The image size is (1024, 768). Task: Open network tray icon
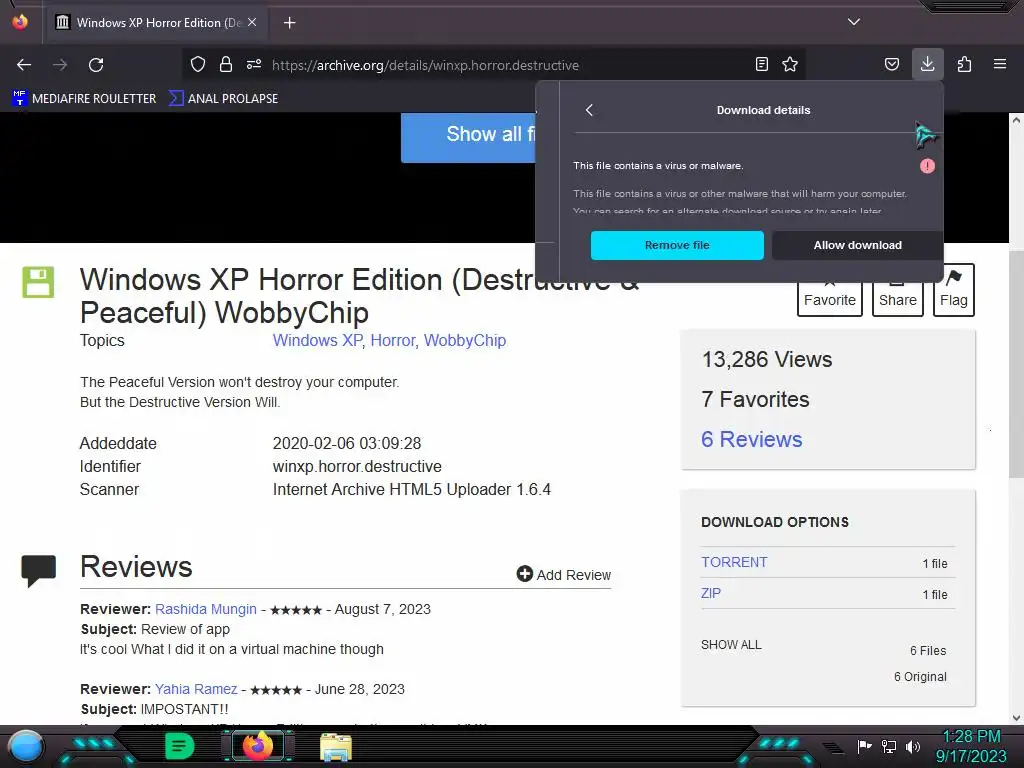tap(889, 746)
